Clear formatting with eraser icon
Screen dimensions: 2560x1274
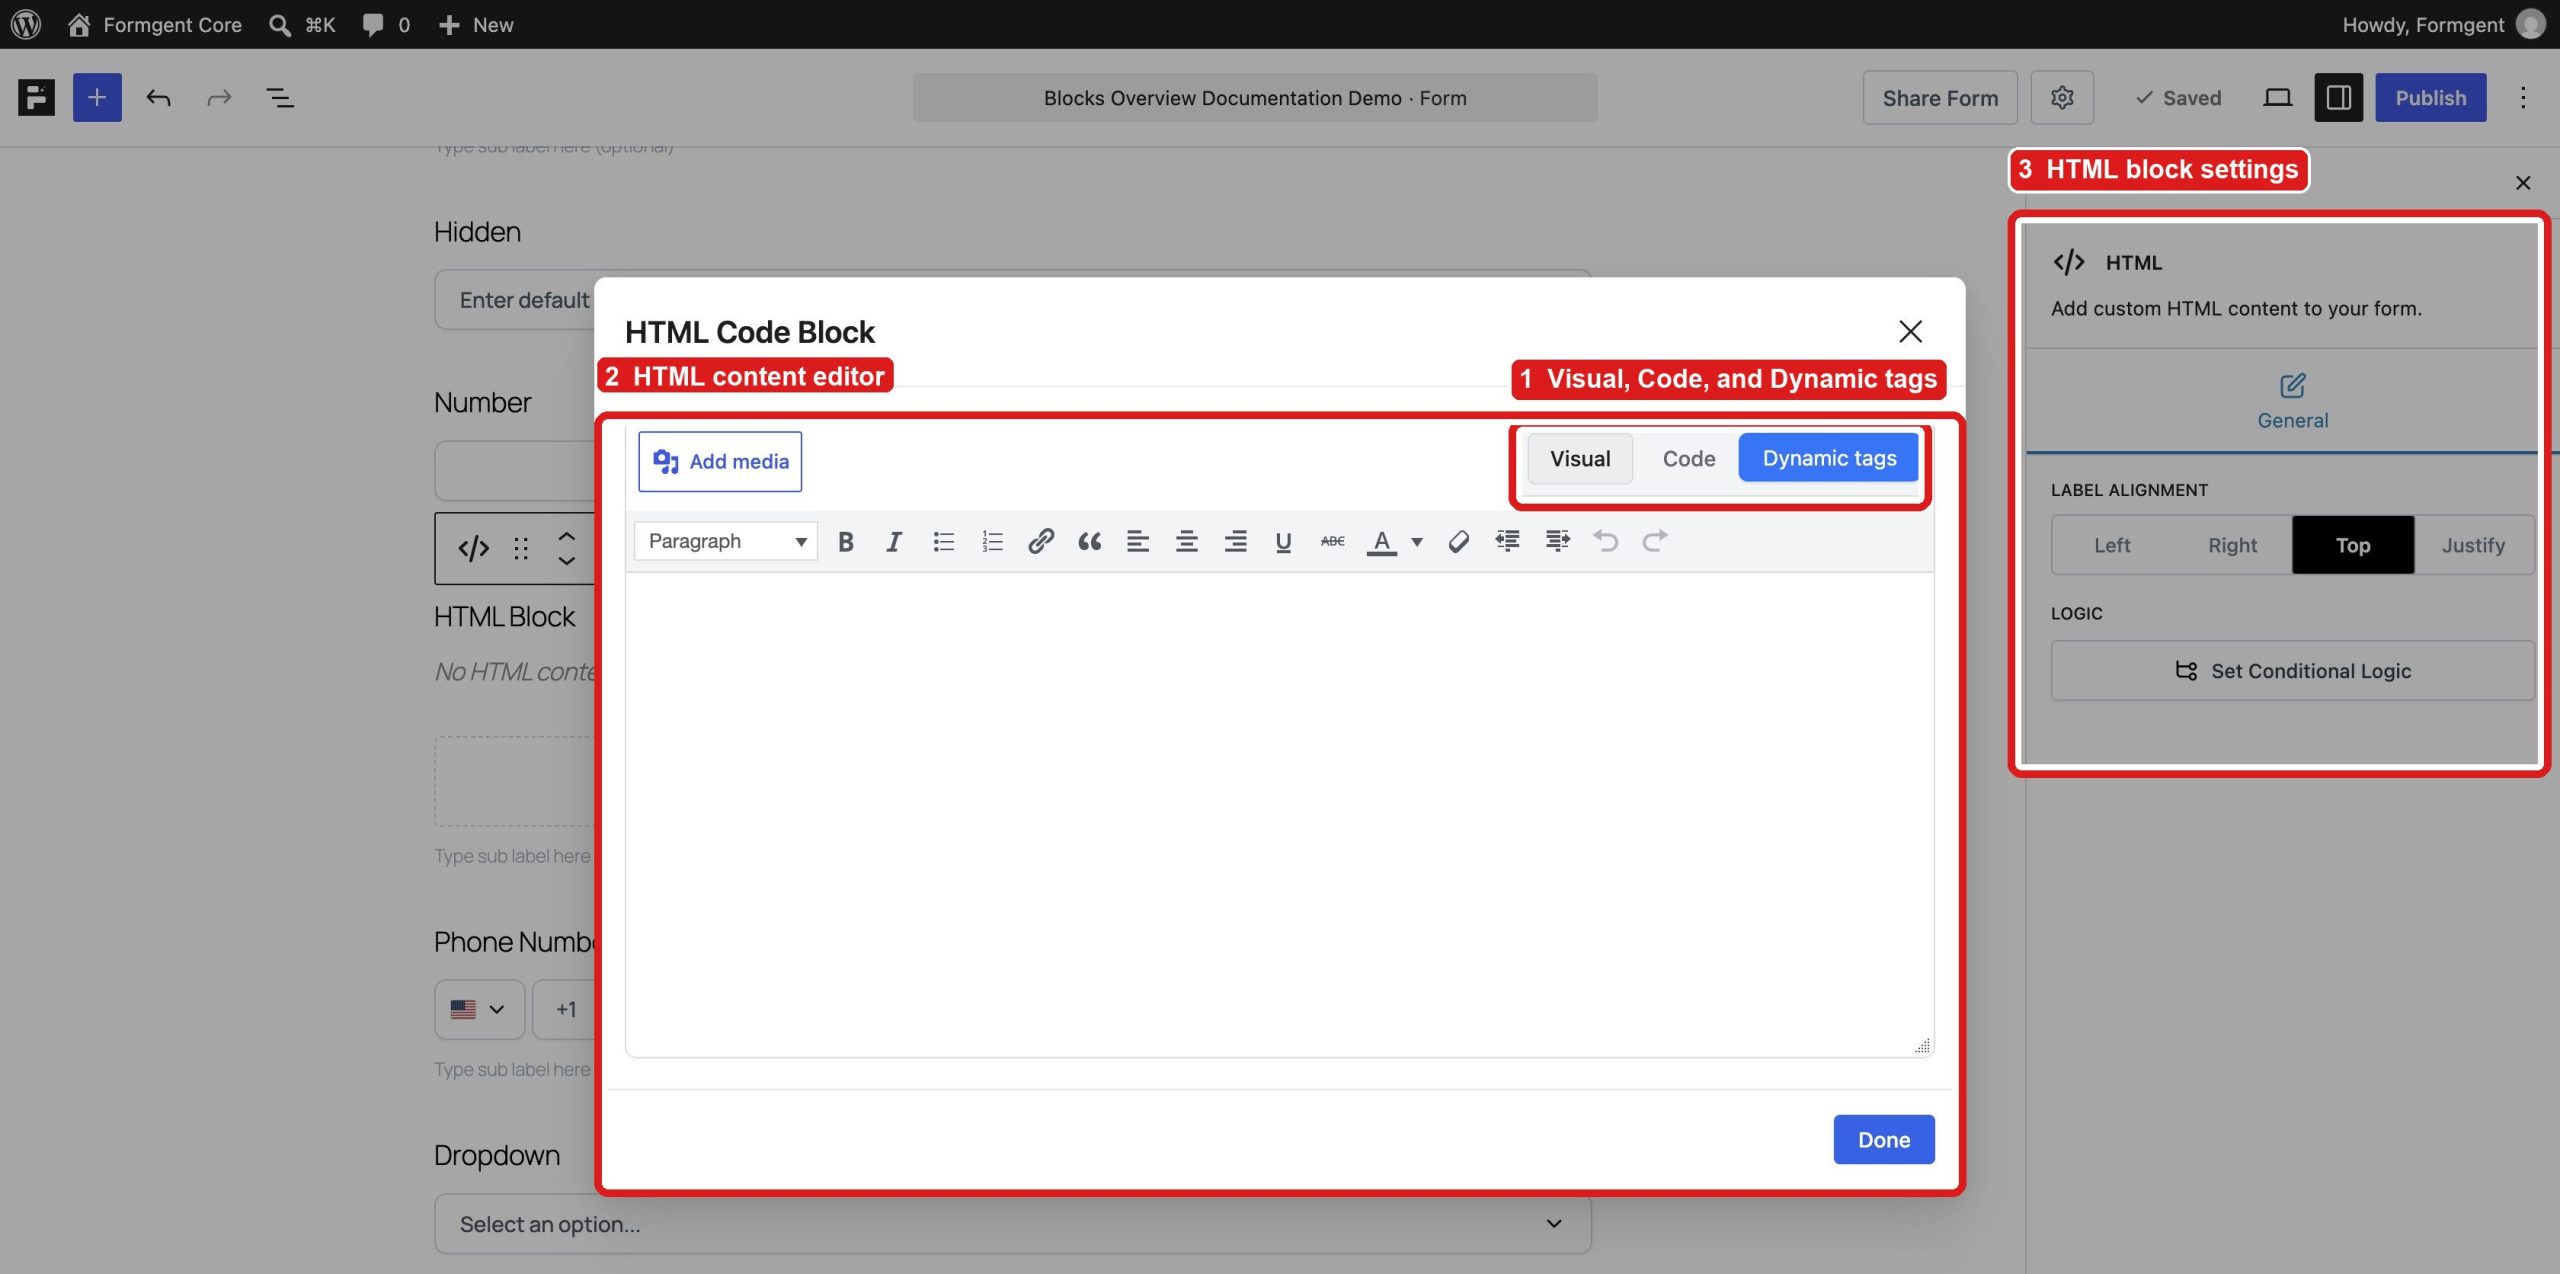pos(1458,541)
